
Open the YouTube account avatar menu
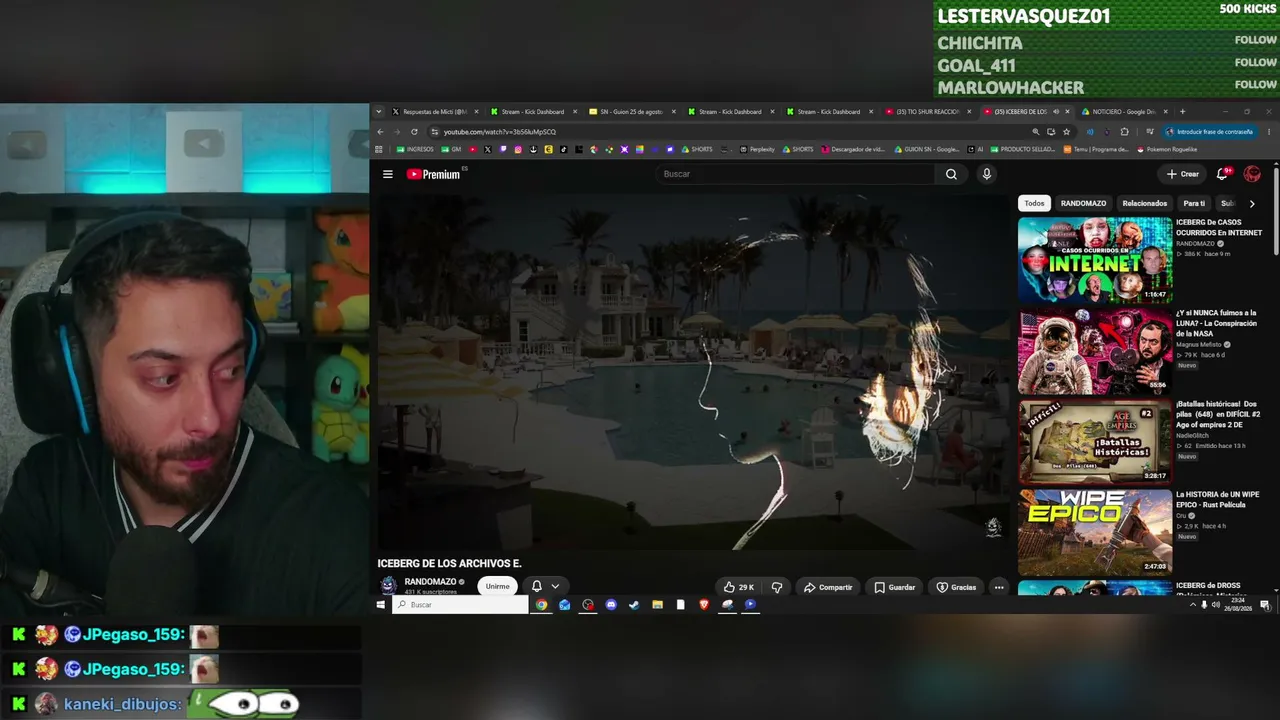coord(1252,174)
